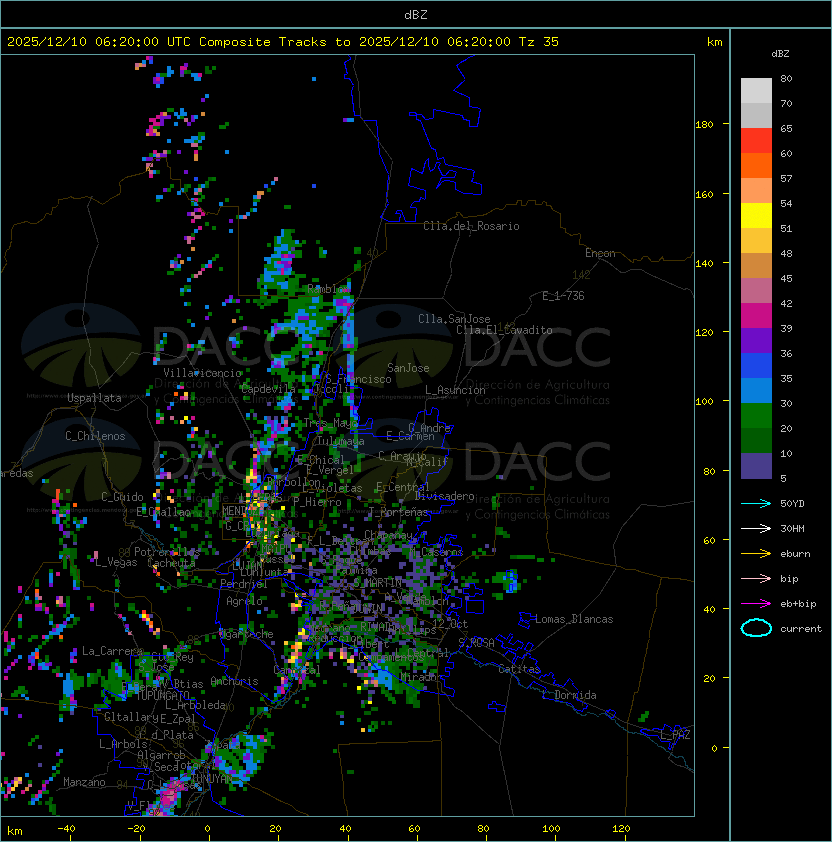Click the 'Agrelo' map label
This screenshot has height=842, width=832.
click(244, 601)
